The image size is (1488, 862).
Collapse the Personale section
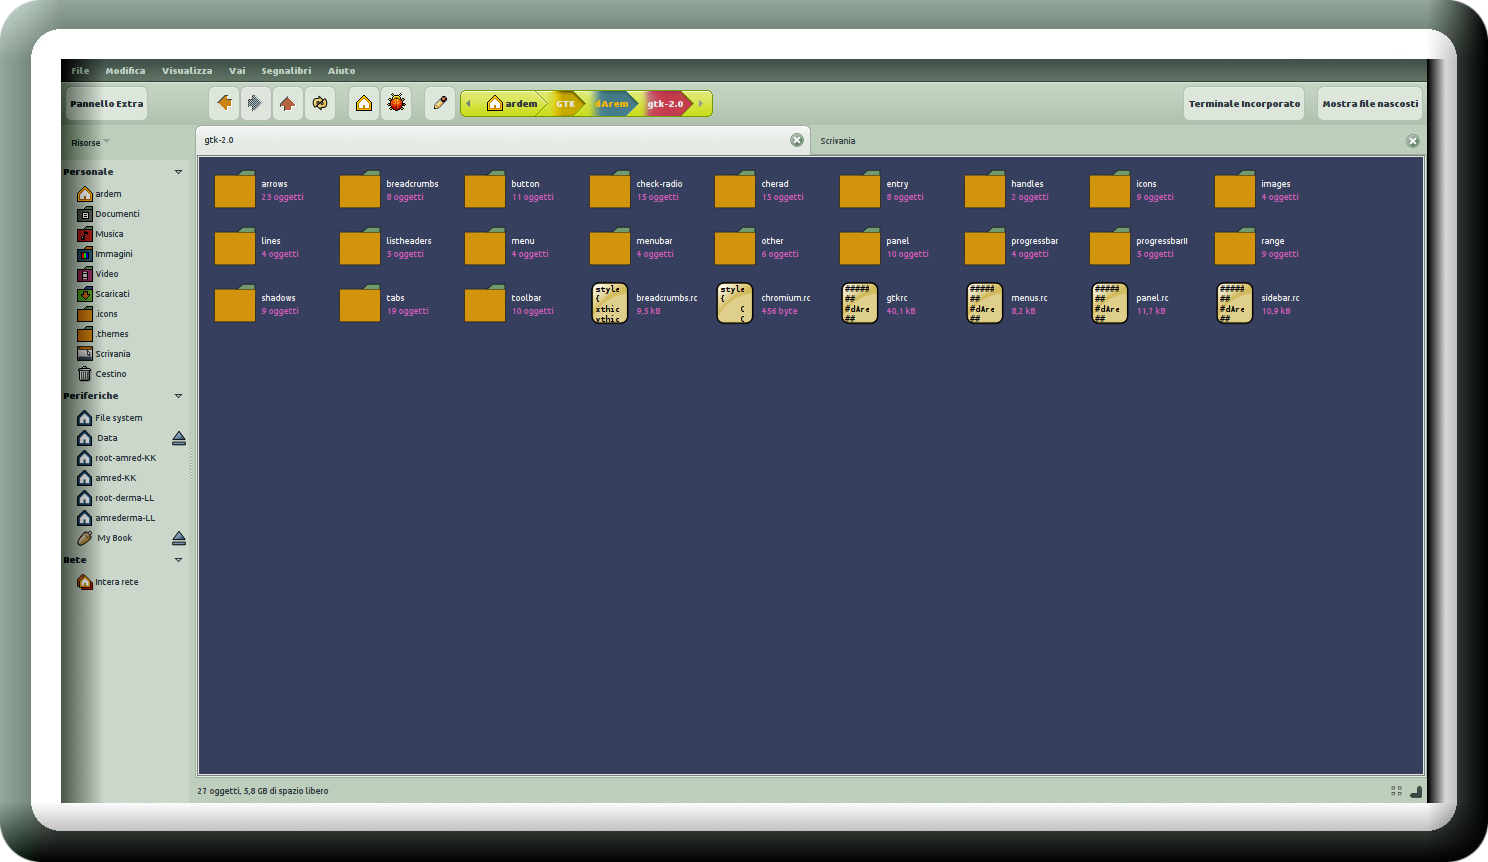(x=179, y=172)
